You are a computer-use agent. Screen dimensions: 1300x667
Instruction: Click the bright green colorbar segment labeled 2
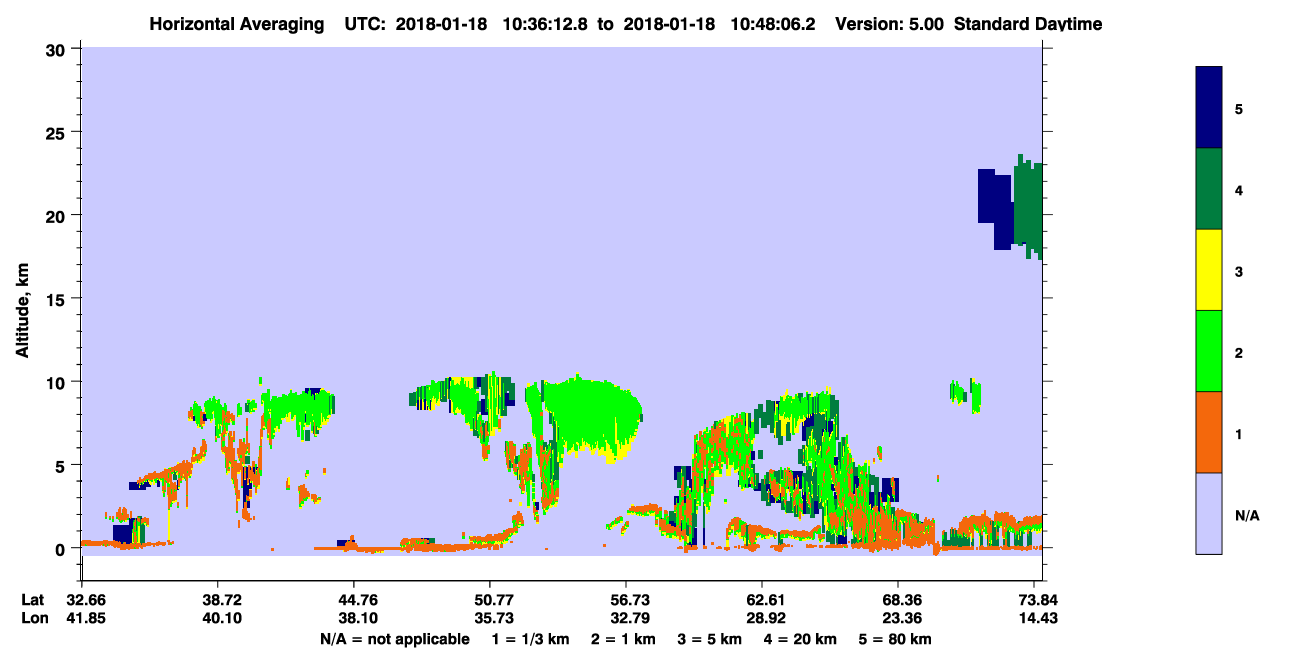pyautogui.click(x=1209, y=351)
